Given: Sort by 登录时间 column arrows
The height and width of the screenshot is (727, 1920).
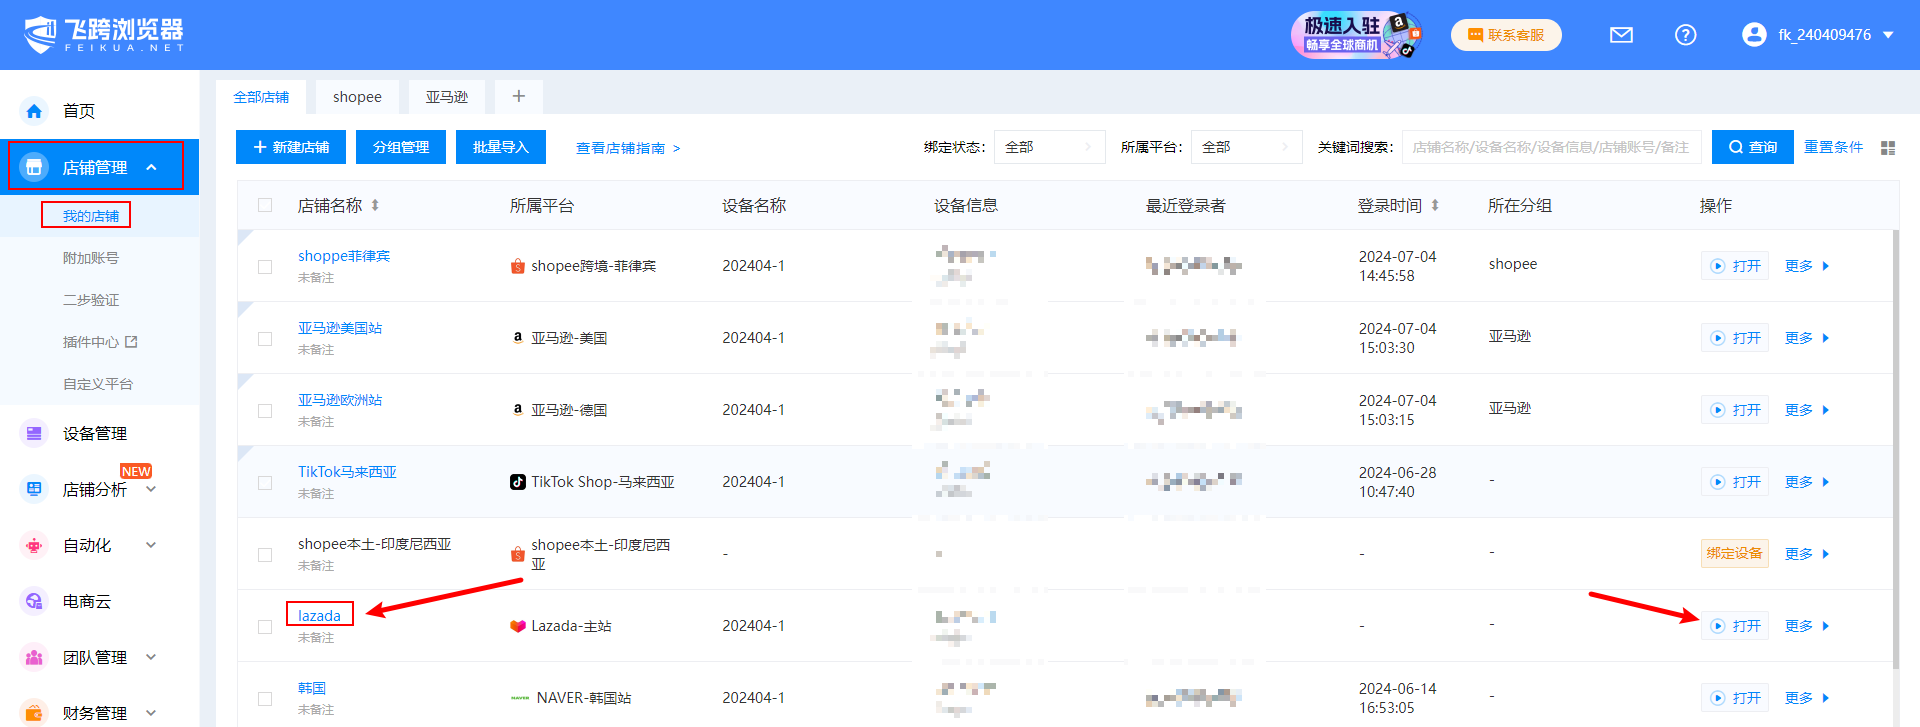Looking at the screenshot, I should click(x=1435, y=205).
